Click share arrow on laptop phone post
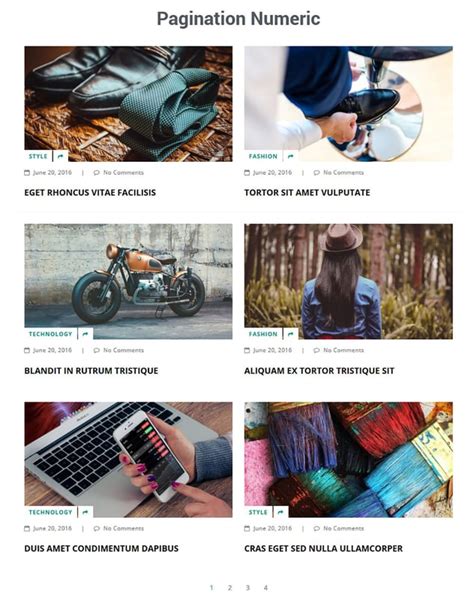Image resolution: width=474 pixels, height=607 pixels. click(x=86, y=512)
